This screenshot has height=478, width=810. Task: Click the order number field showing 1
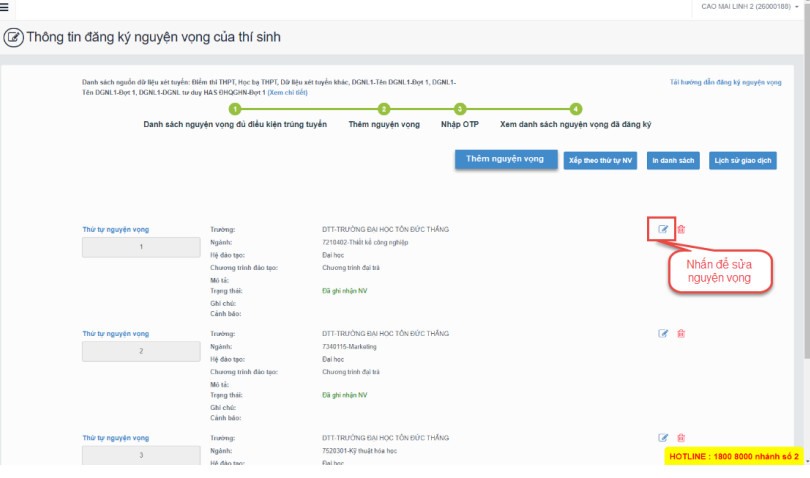pyautogui.click(x=142, y=247)
